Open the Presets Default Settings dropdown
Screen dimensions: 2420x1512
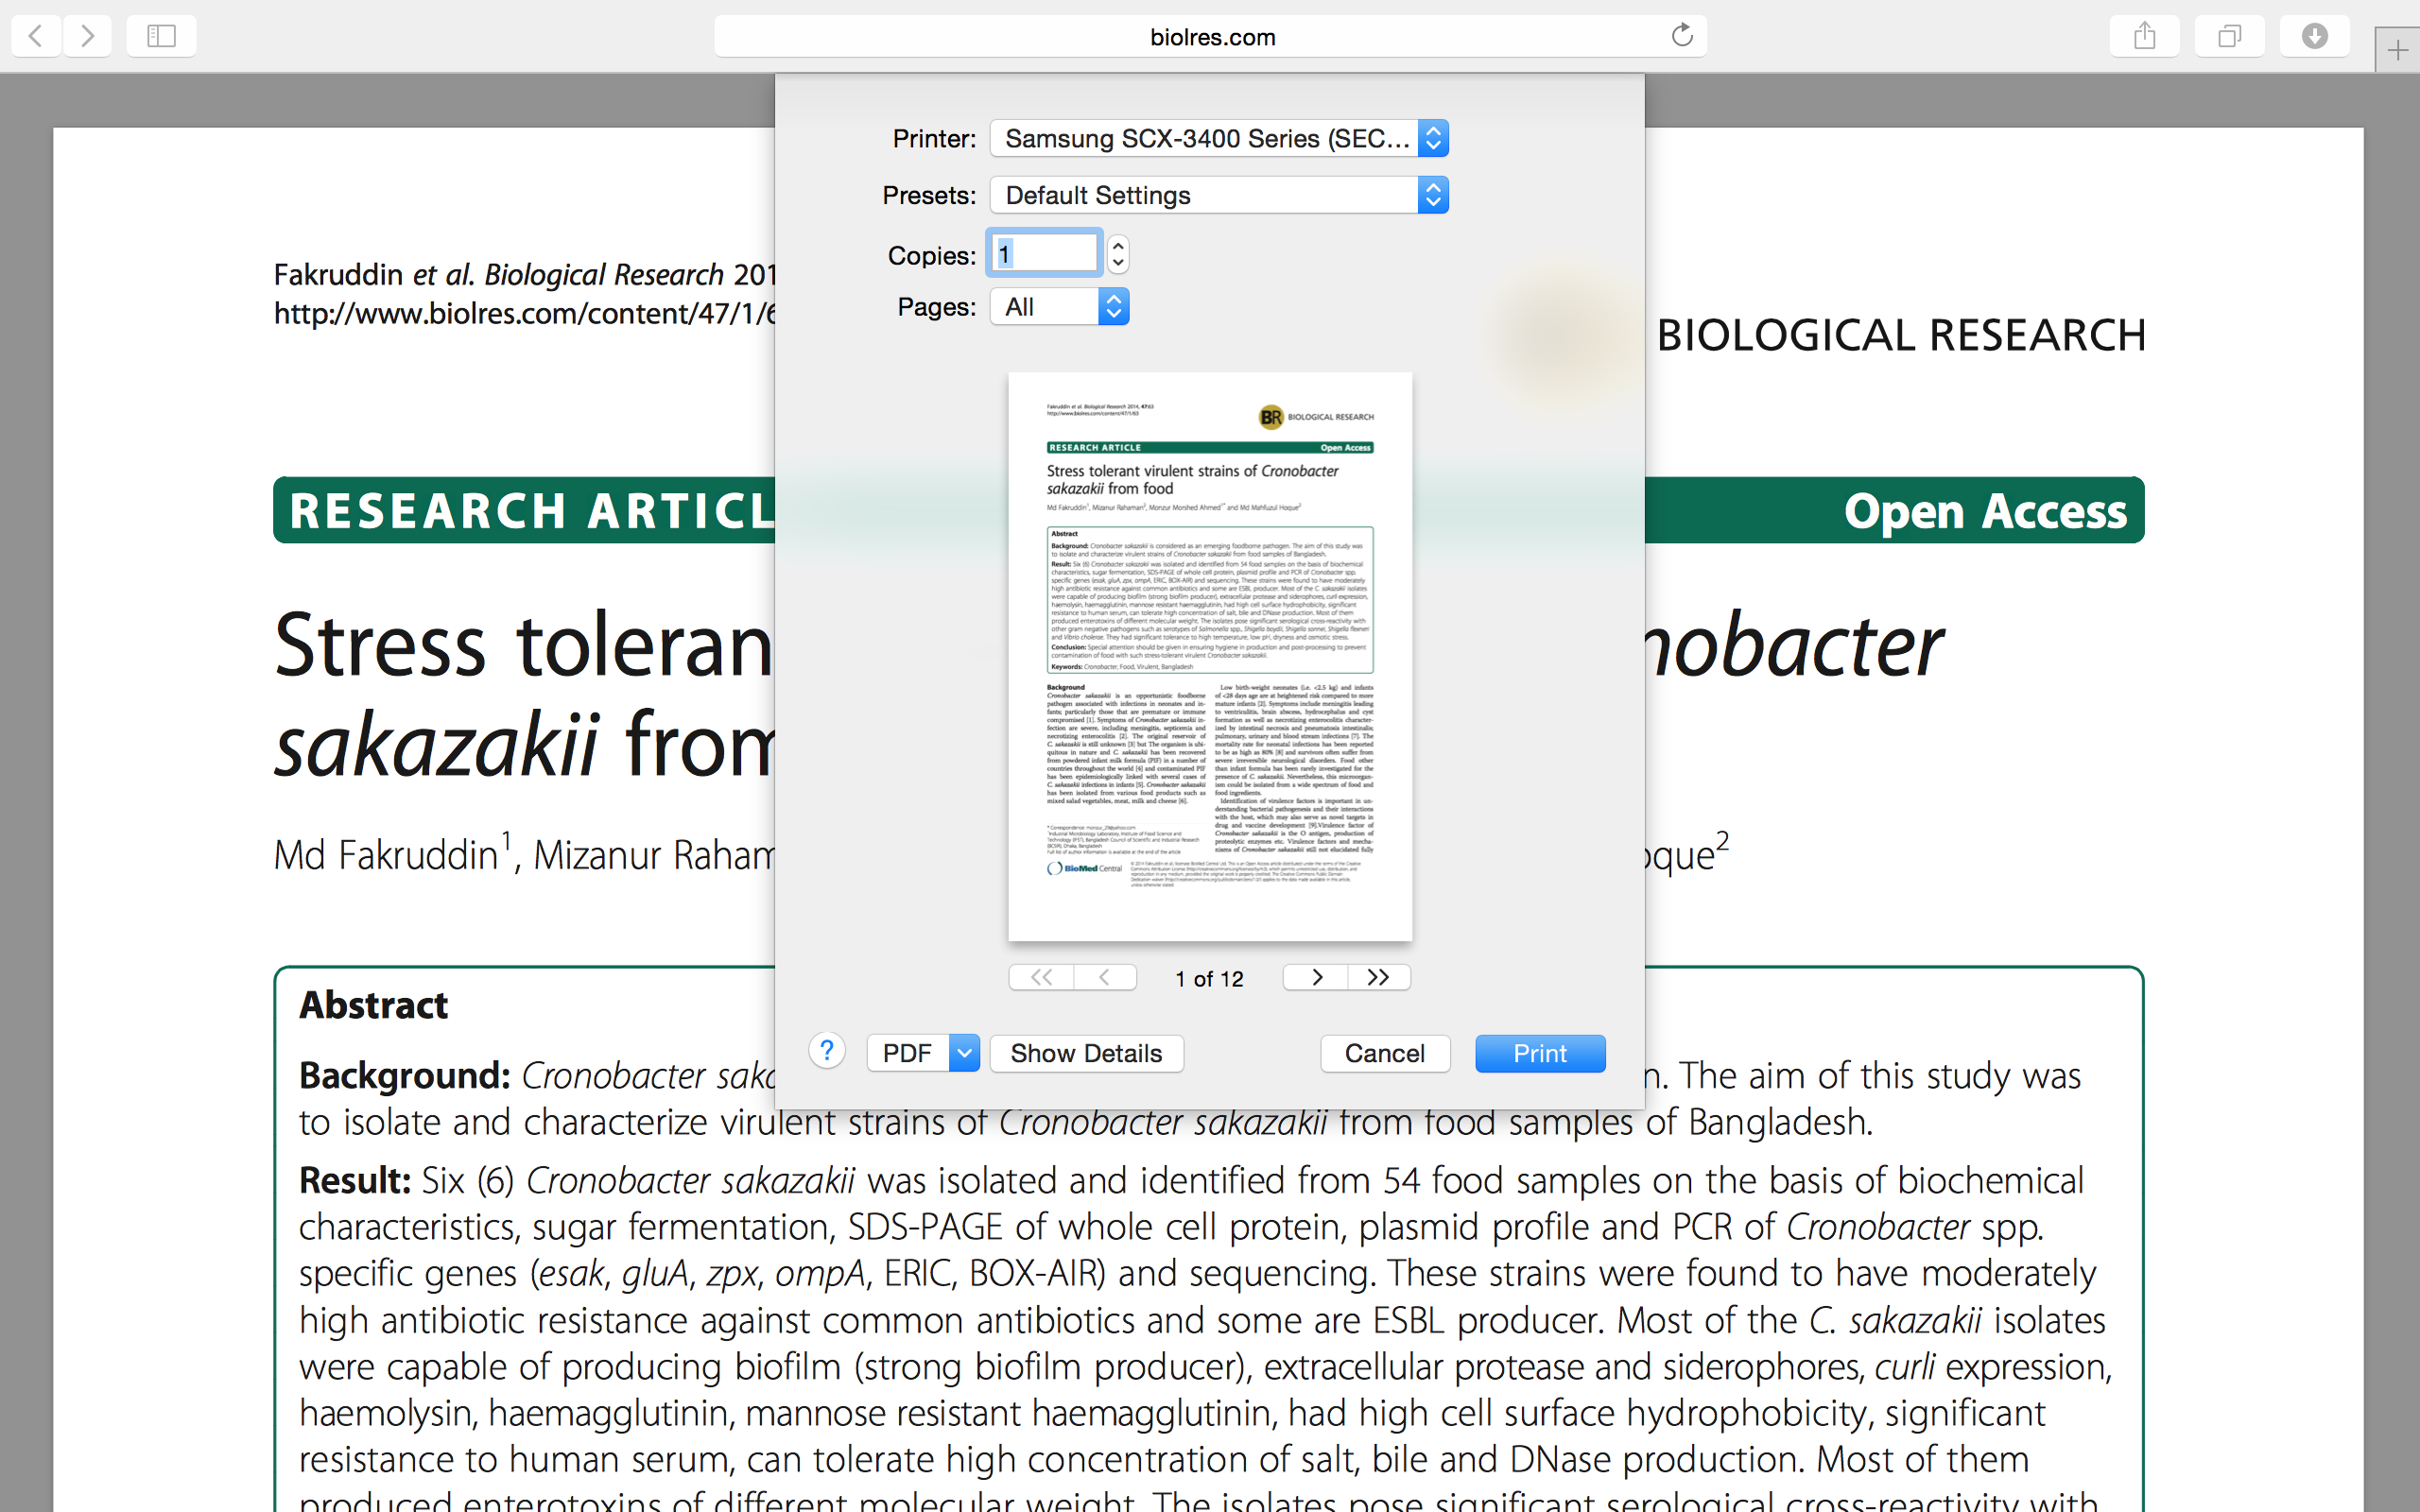point(1218,195)
